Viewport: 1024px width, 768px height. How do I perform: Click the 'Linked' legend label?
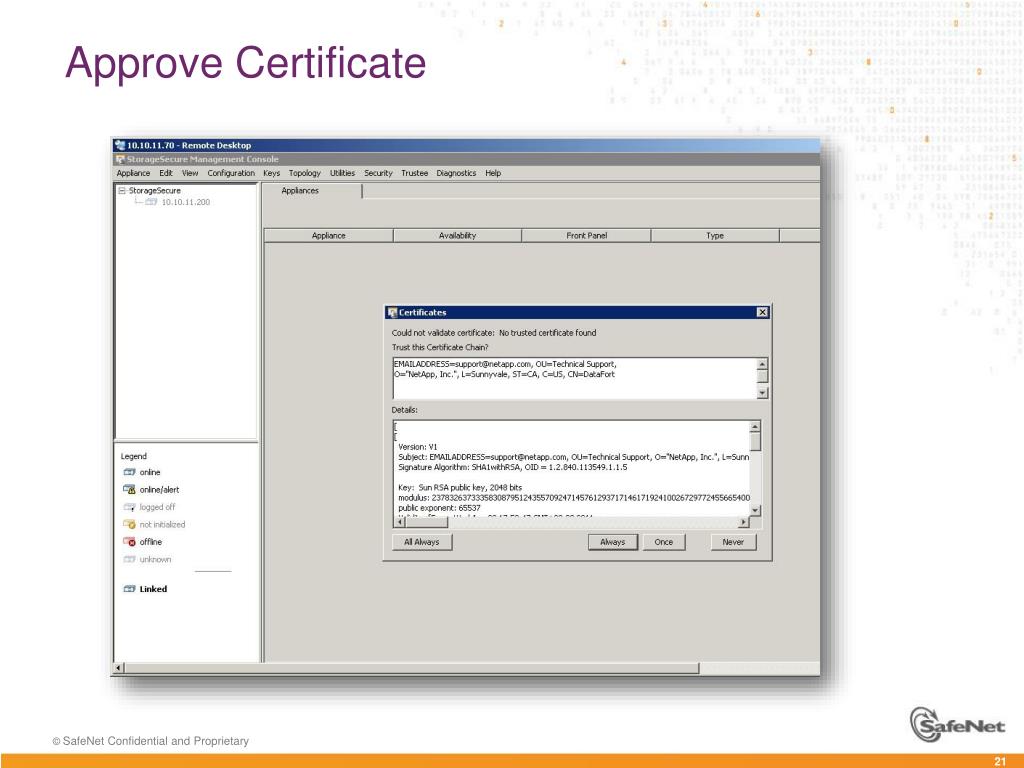pos(153,589)
